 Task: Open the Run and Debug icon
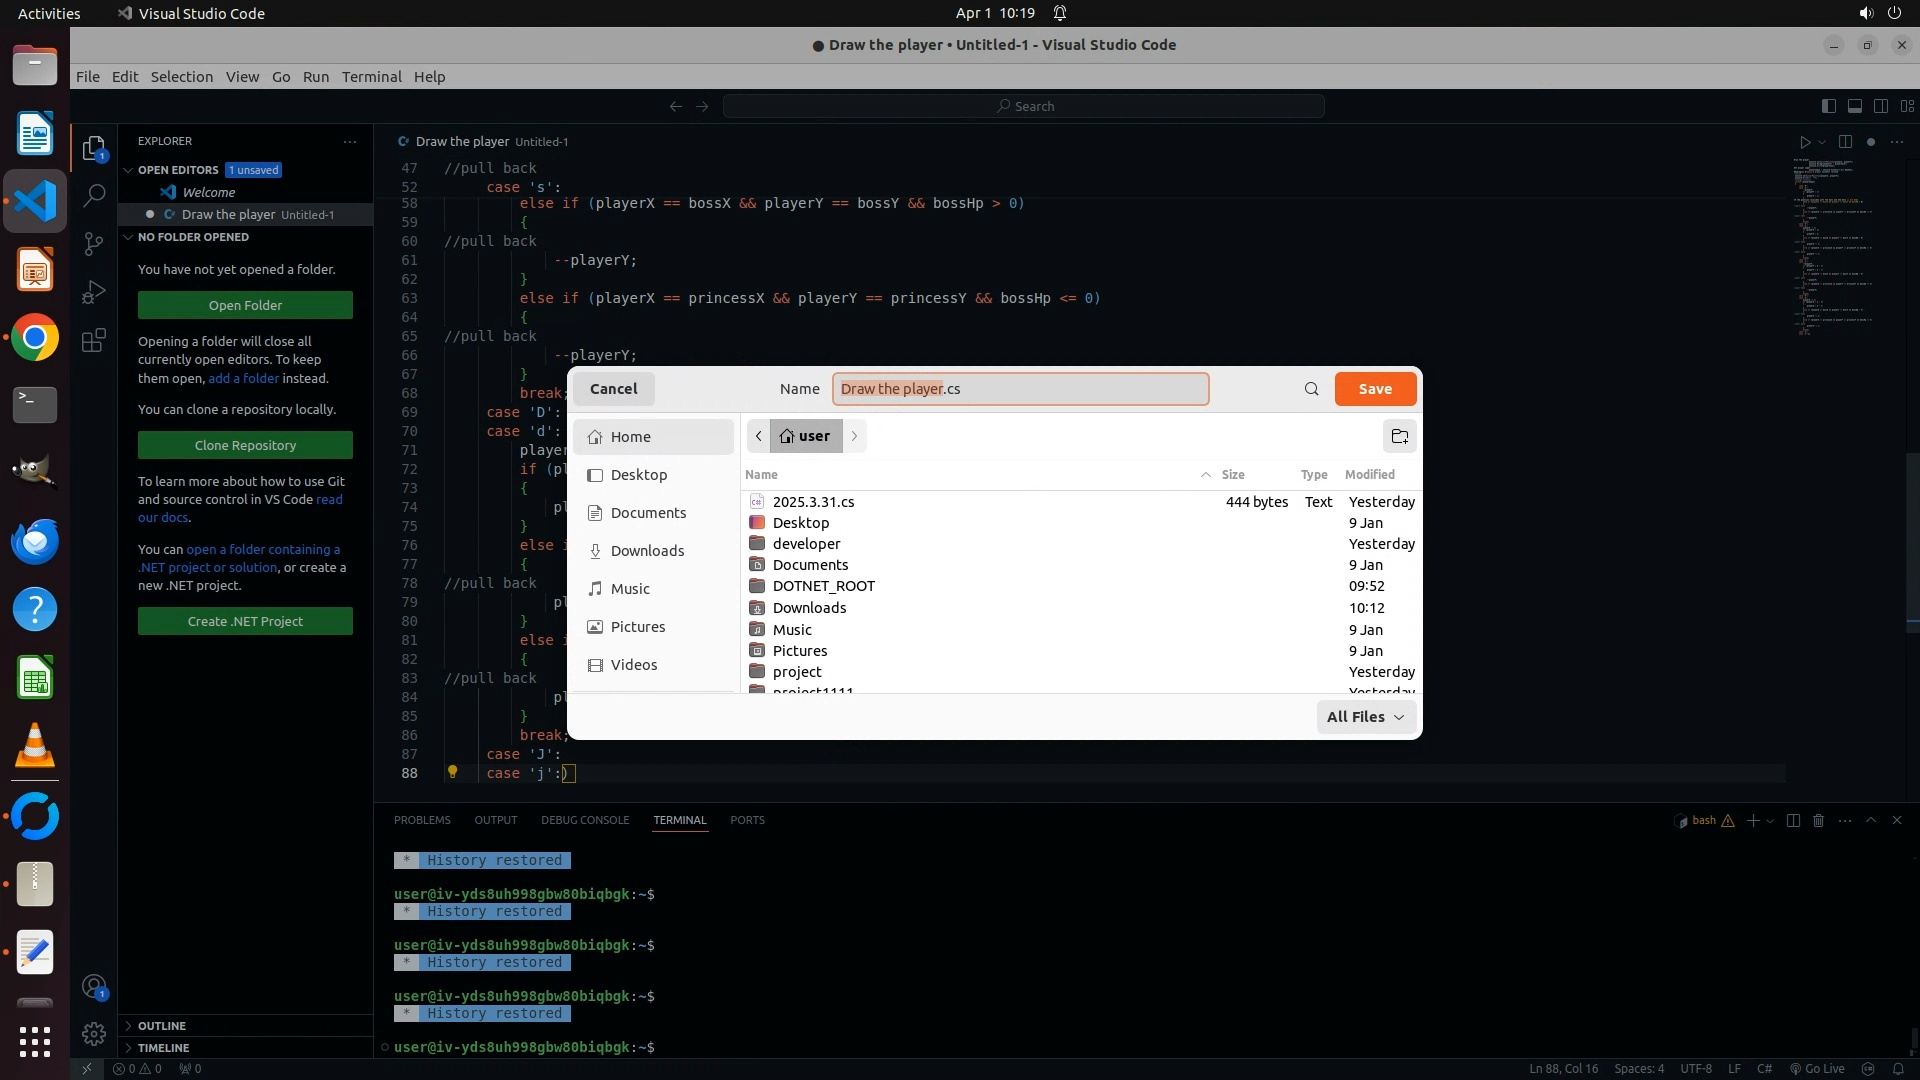[94, 292]
